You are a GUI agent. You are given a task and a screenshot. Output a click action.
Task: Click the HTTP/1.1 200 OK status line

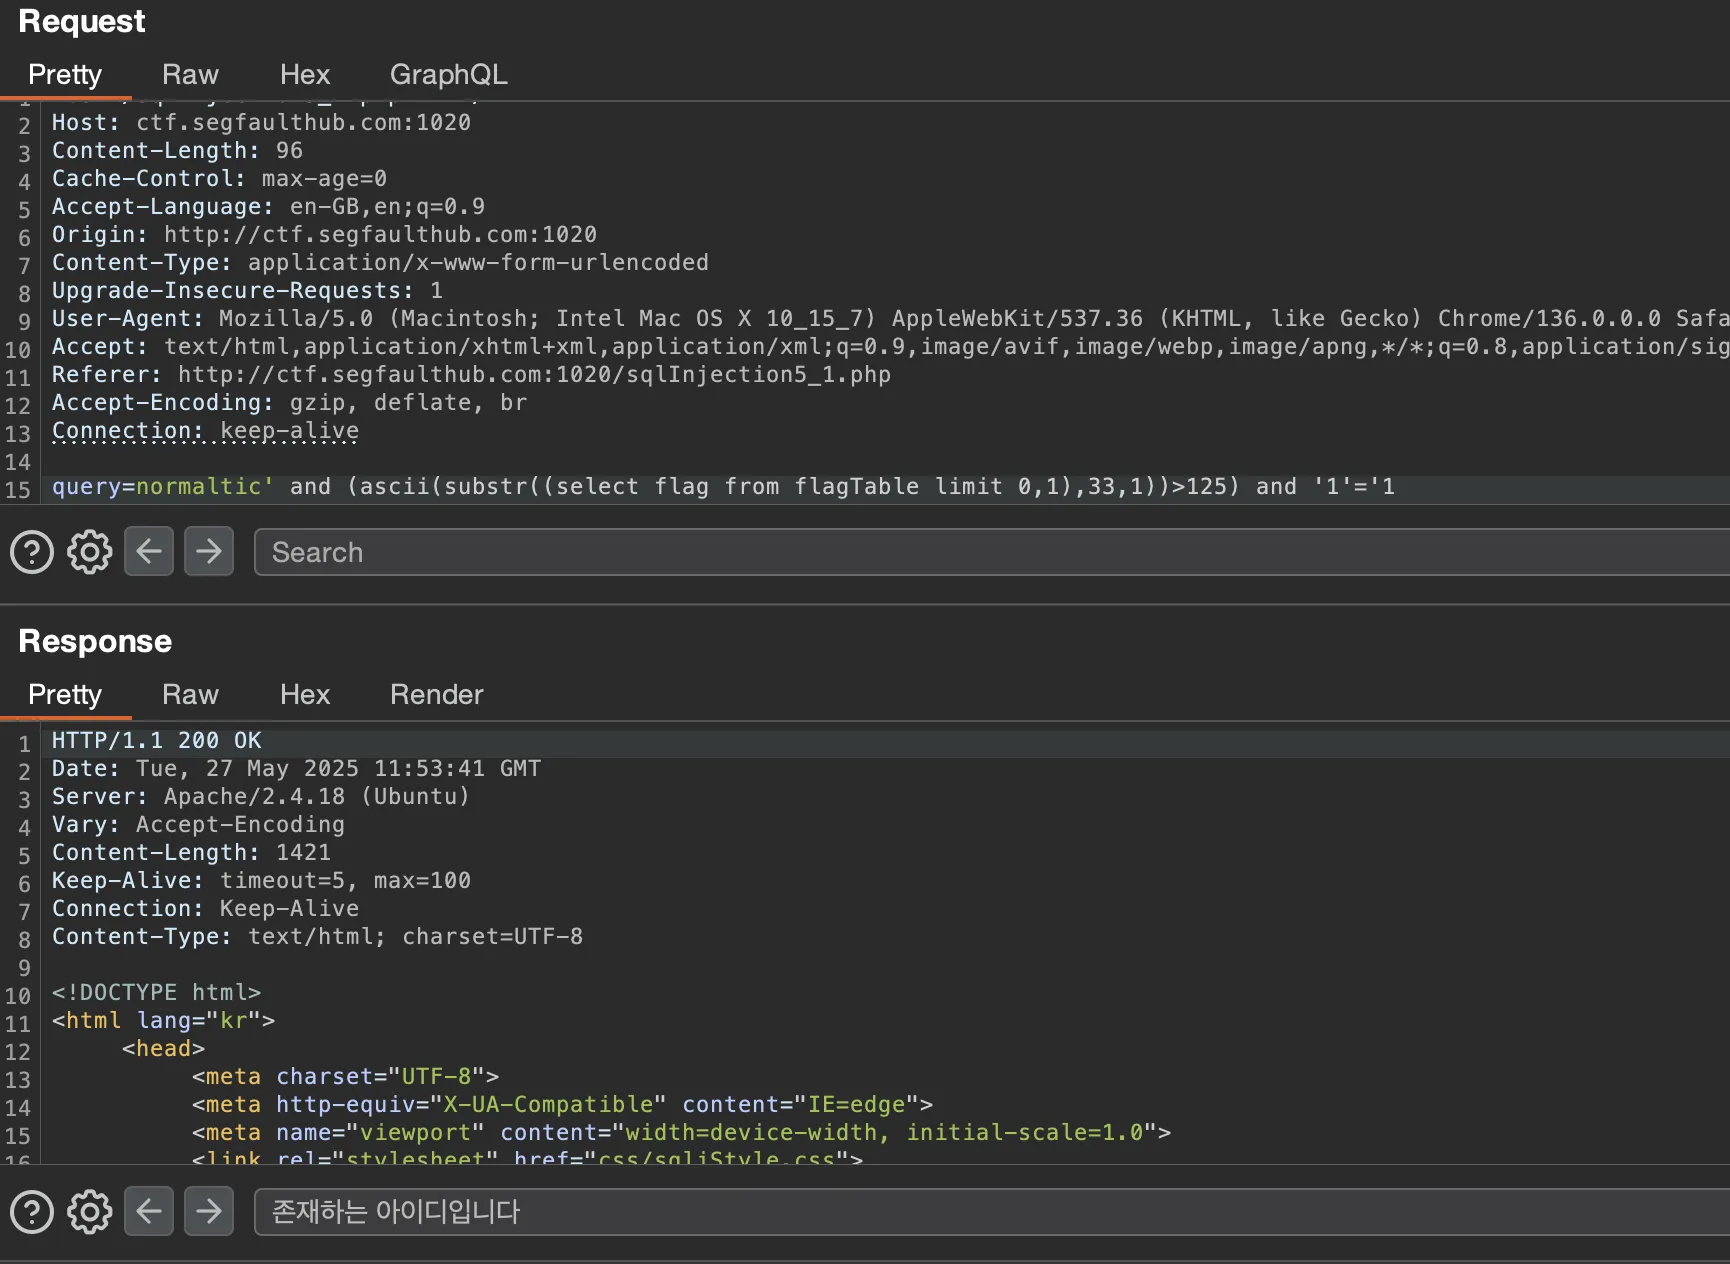156,740
